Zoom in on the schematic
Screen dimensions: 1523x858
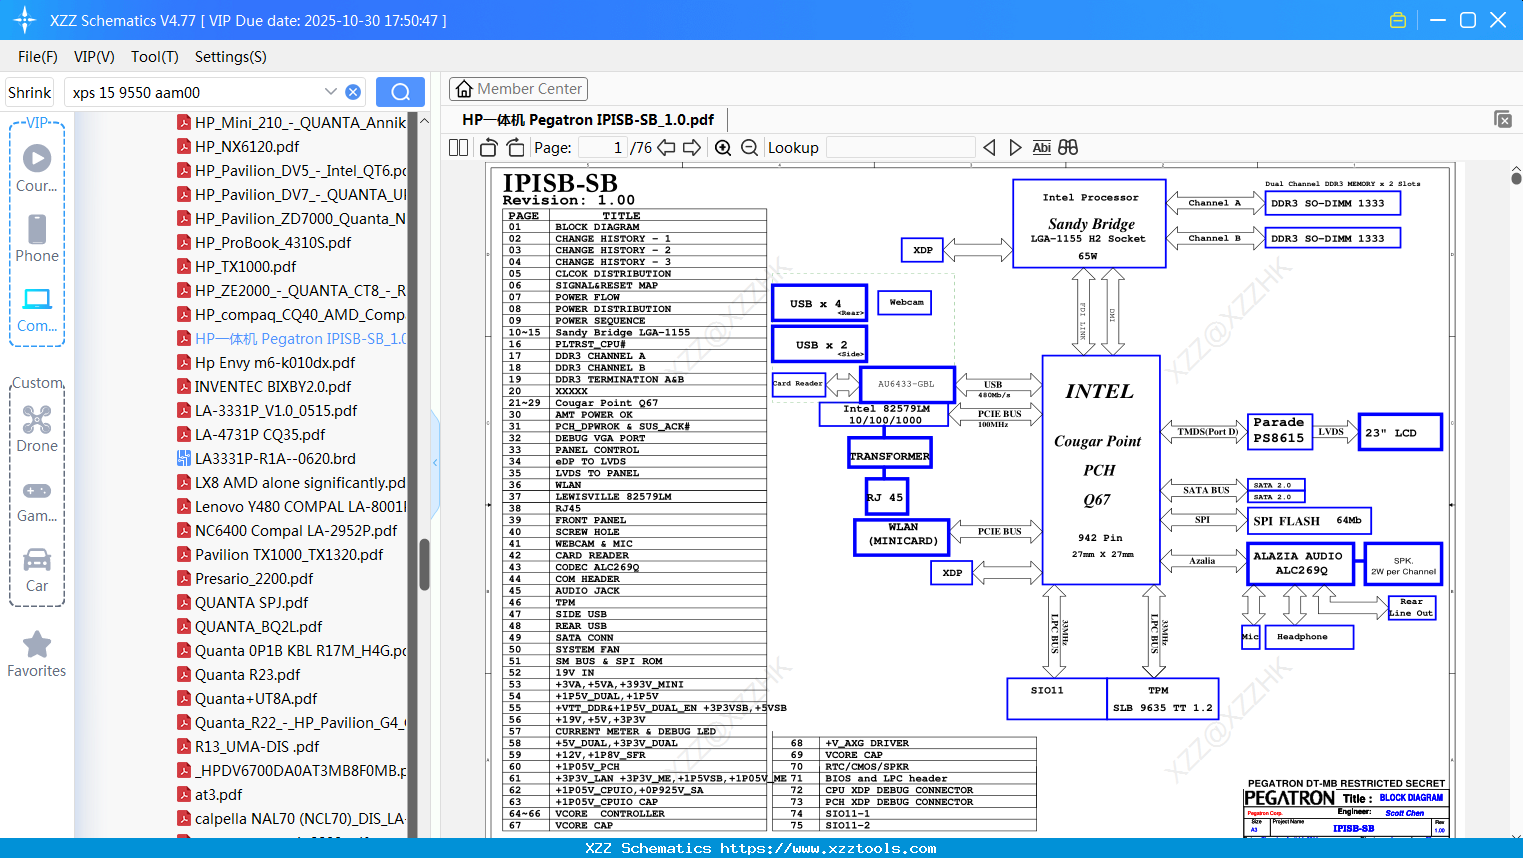pyautogui.click(x=723, y=147)
